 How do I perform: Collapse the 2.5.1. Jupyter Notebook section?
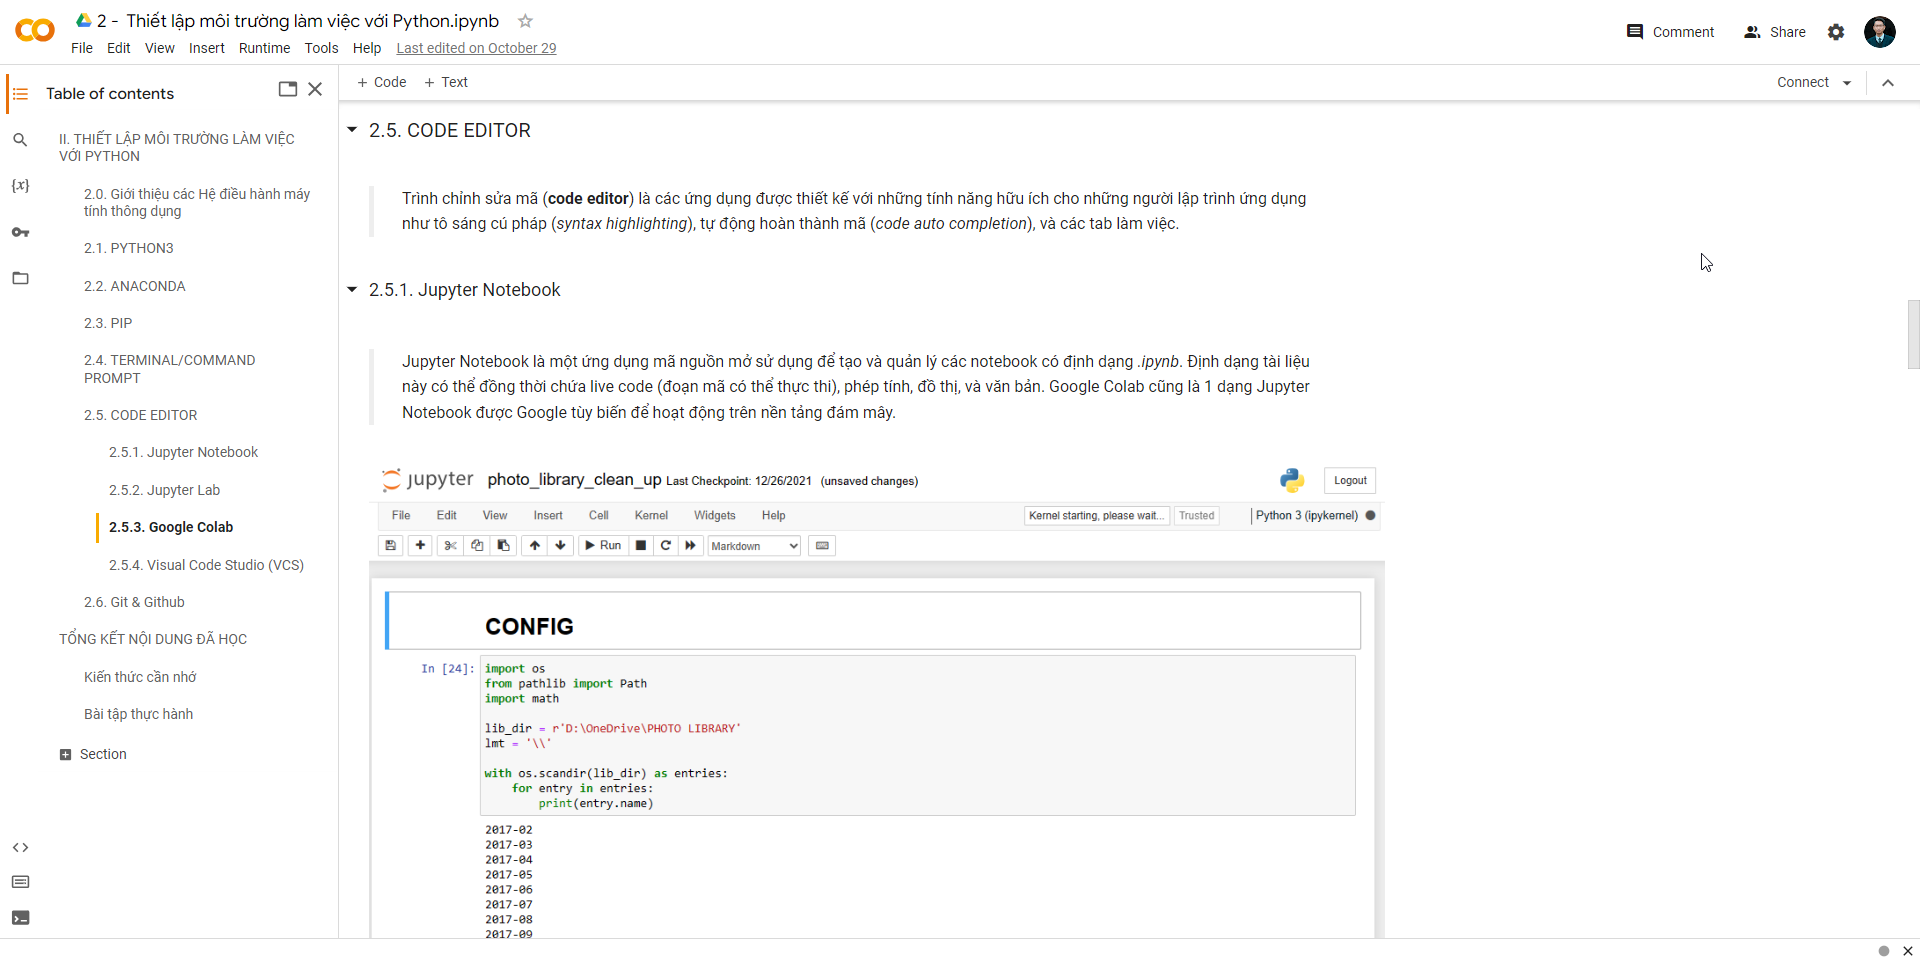coord(352,289)
